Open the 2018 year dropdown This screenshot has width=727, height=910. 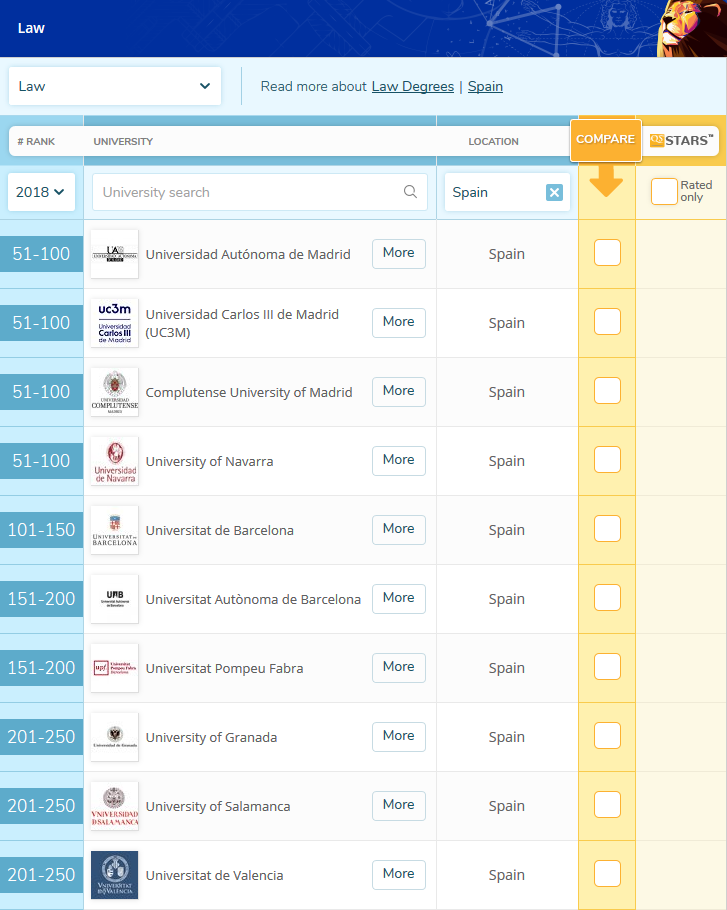tap(41, 192)
